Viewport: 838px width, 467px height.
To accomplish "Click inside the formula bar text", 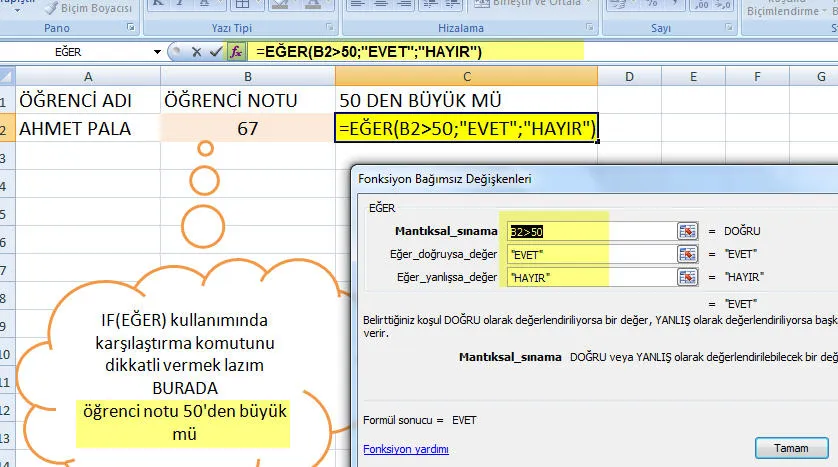I will pyautogui.click(x=400, y=51).
